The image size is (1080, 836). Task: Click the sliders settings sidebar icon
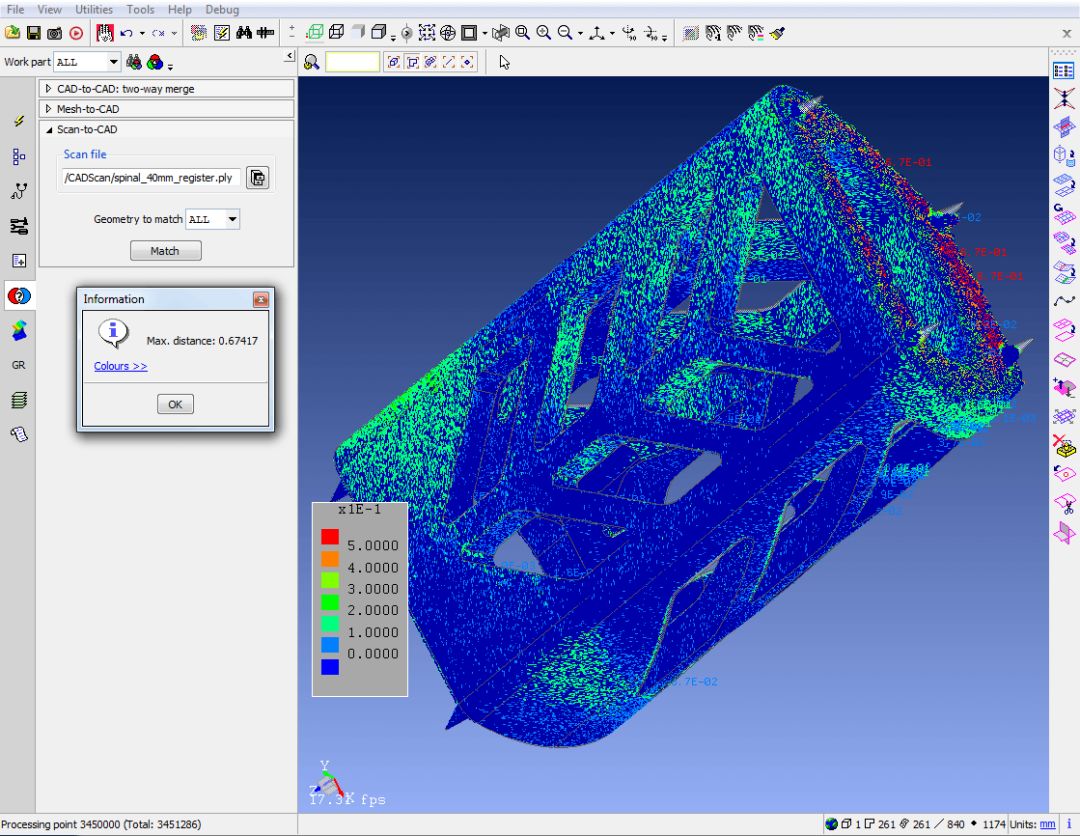(x=19, y=226)
